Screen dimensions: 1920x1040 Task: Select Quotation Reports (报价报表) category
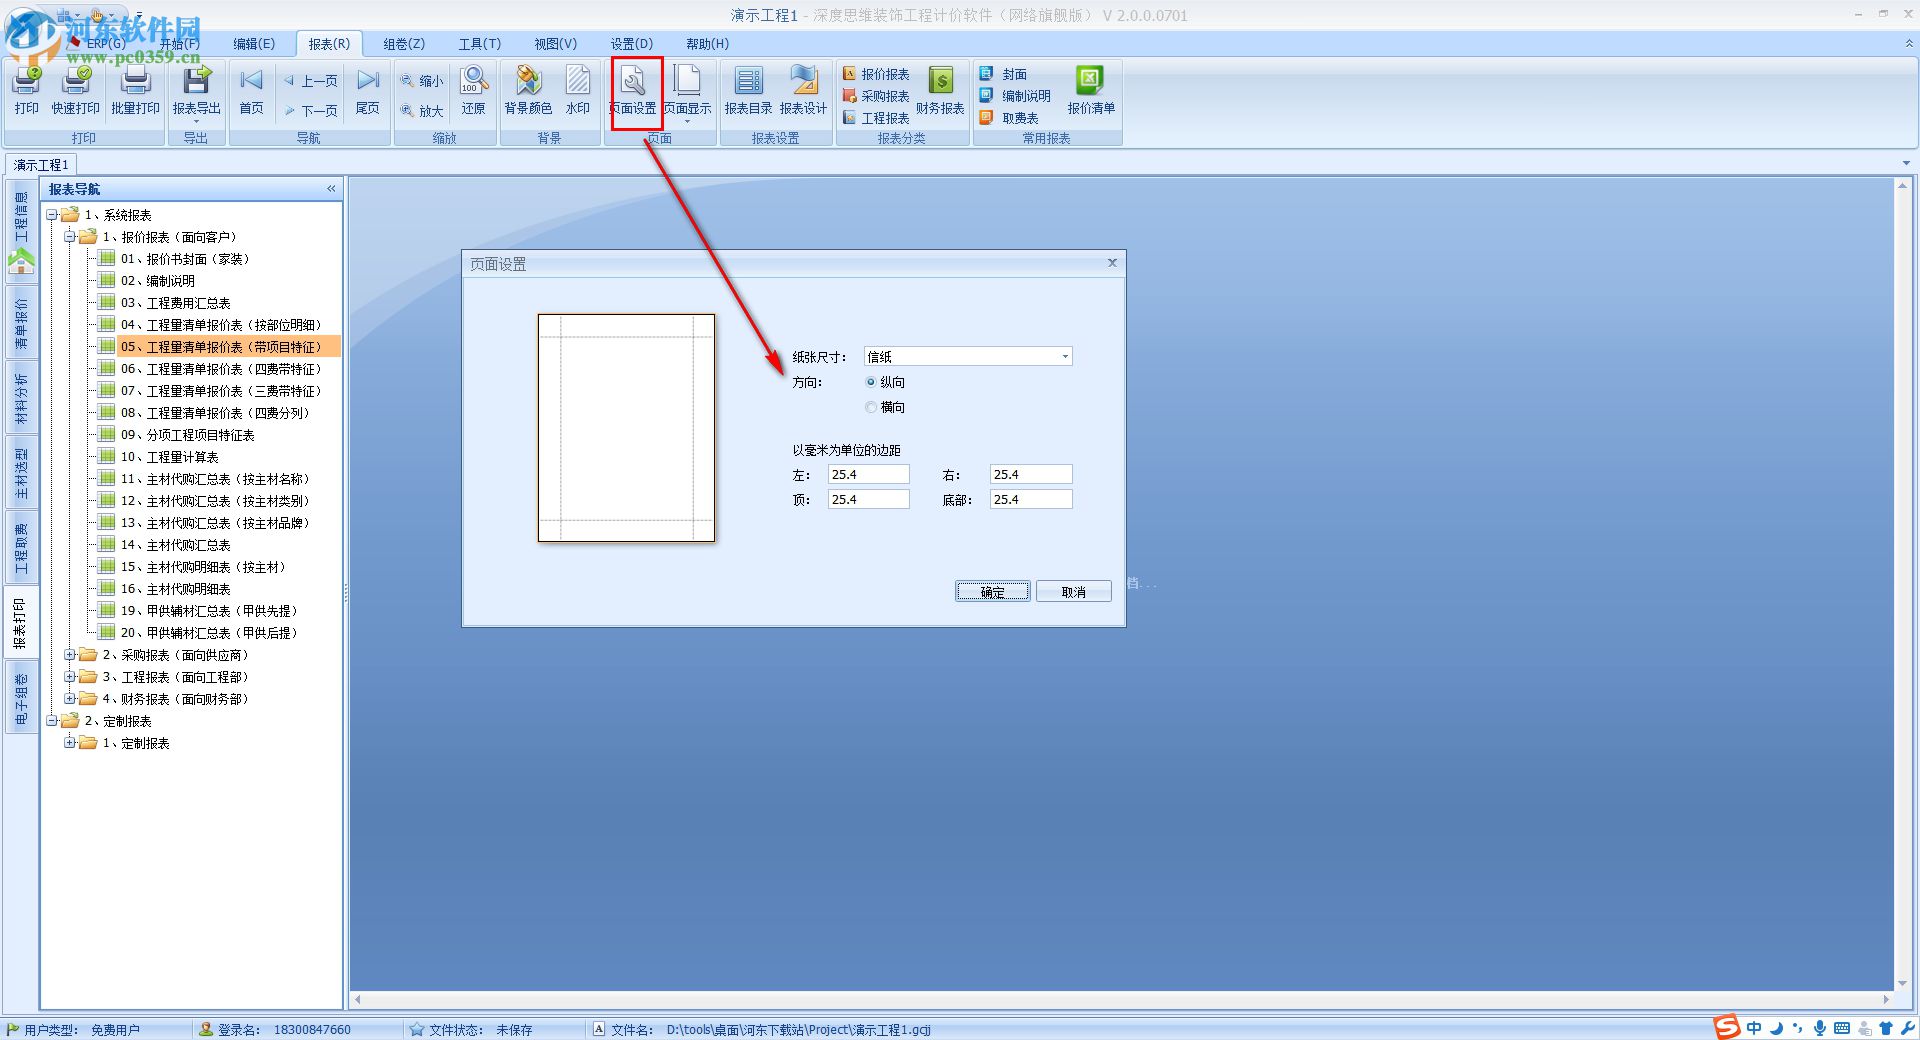tap(876, 74)
